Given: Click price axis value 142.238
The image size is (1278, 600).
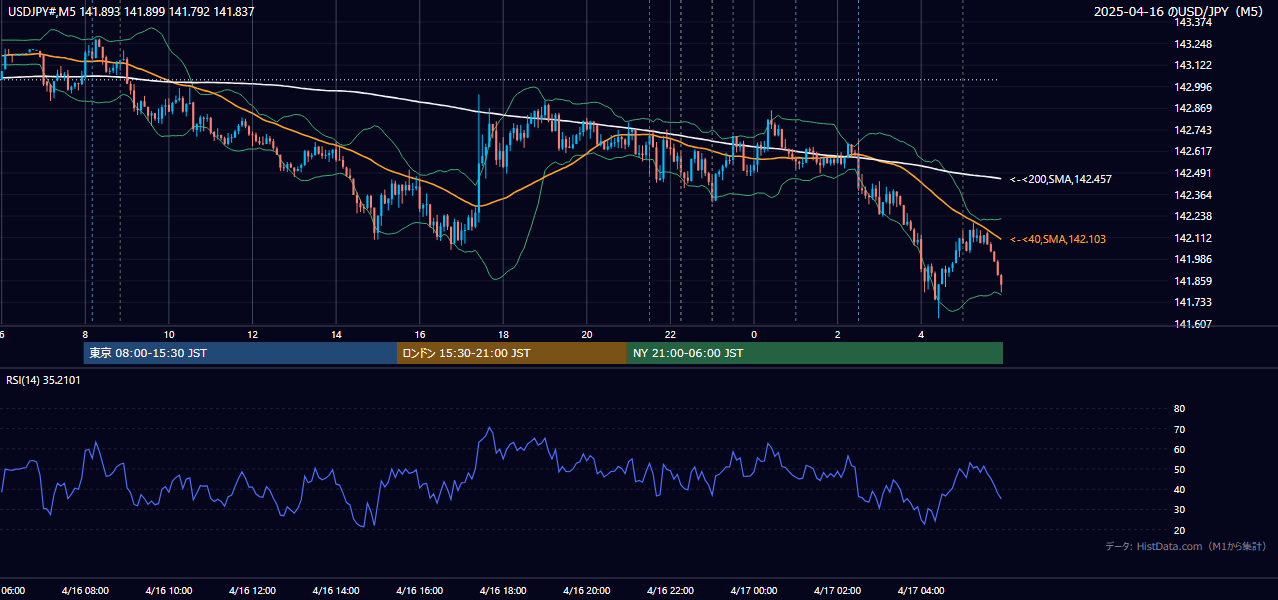Looking at the screenshot, I should [x=1193, y=216].
